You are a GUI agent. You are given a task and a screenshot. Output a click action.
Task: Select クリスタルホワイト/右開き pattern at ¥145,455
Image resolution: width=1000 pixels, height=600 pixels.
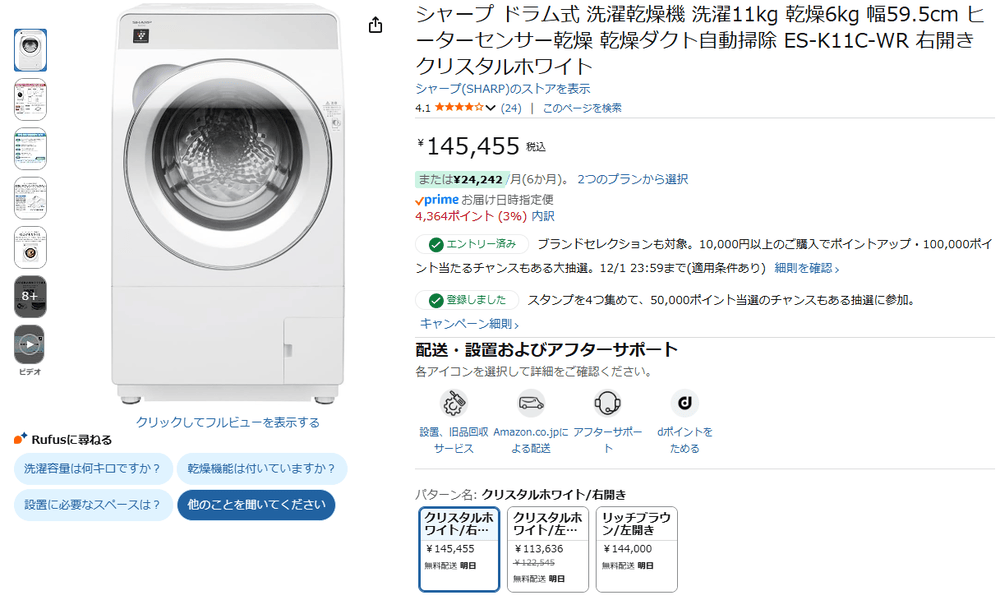[x=459, y=549]
